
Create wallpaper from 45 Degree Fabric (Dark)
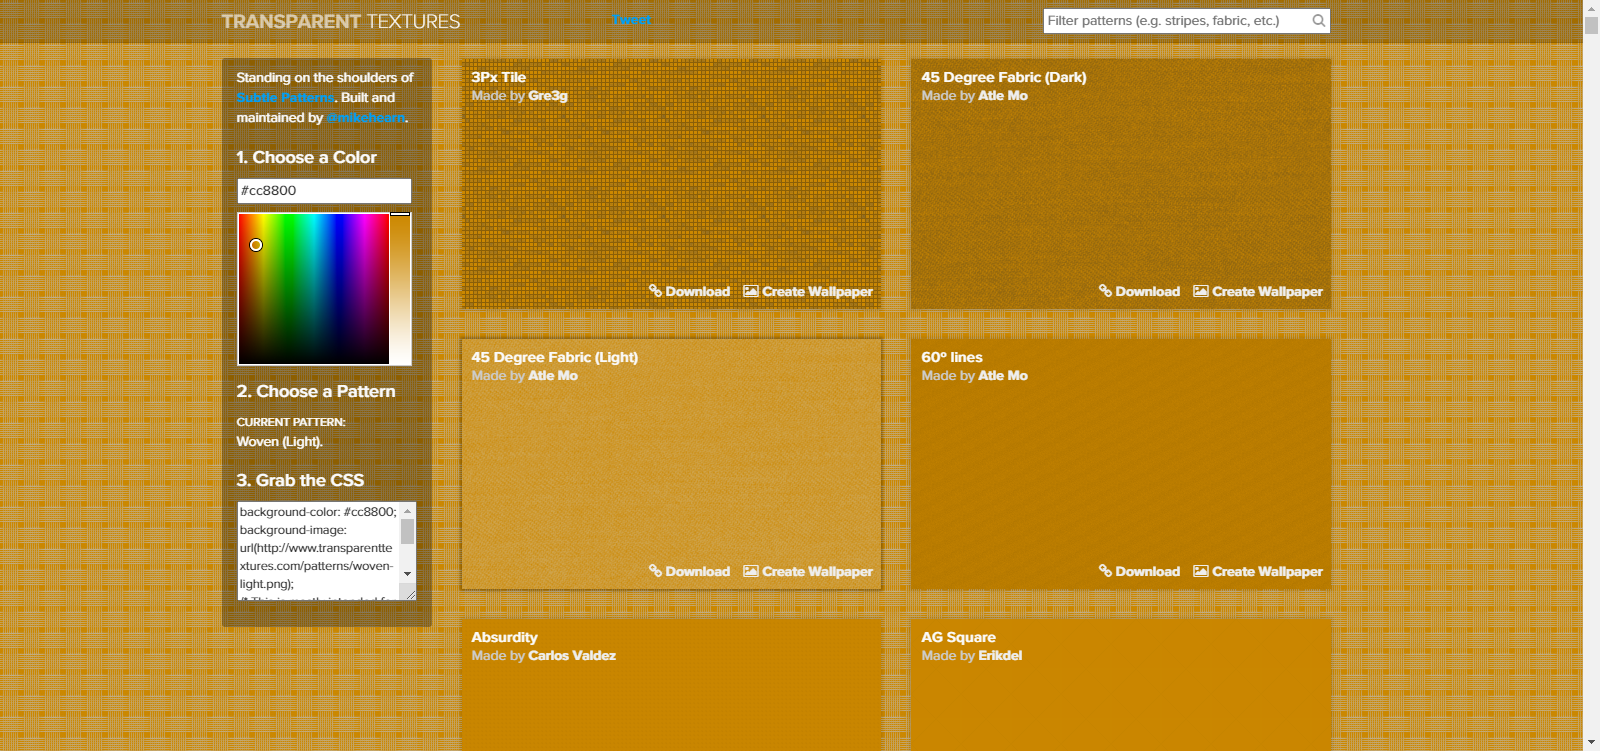coord(1258,292)
